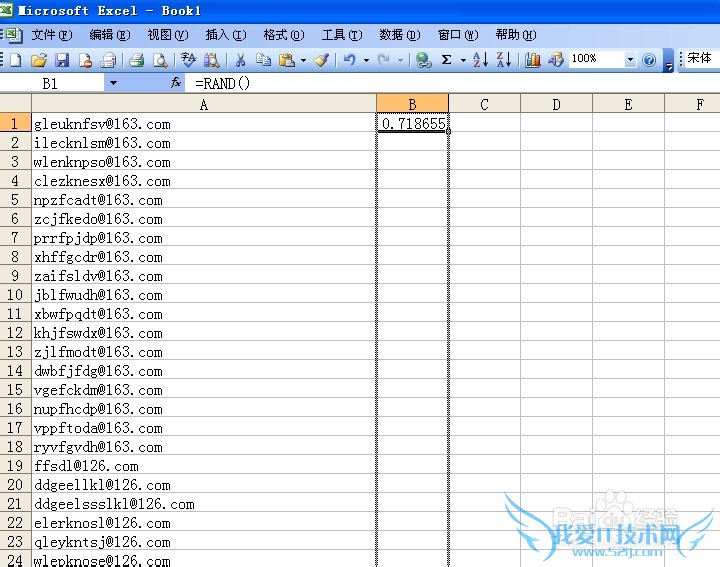Image resolution: width=720 pixels, height=567 pixels.
Task: Select cell qleykntsj@126.com
Action: pyautogui.click(x=204, y=542)
